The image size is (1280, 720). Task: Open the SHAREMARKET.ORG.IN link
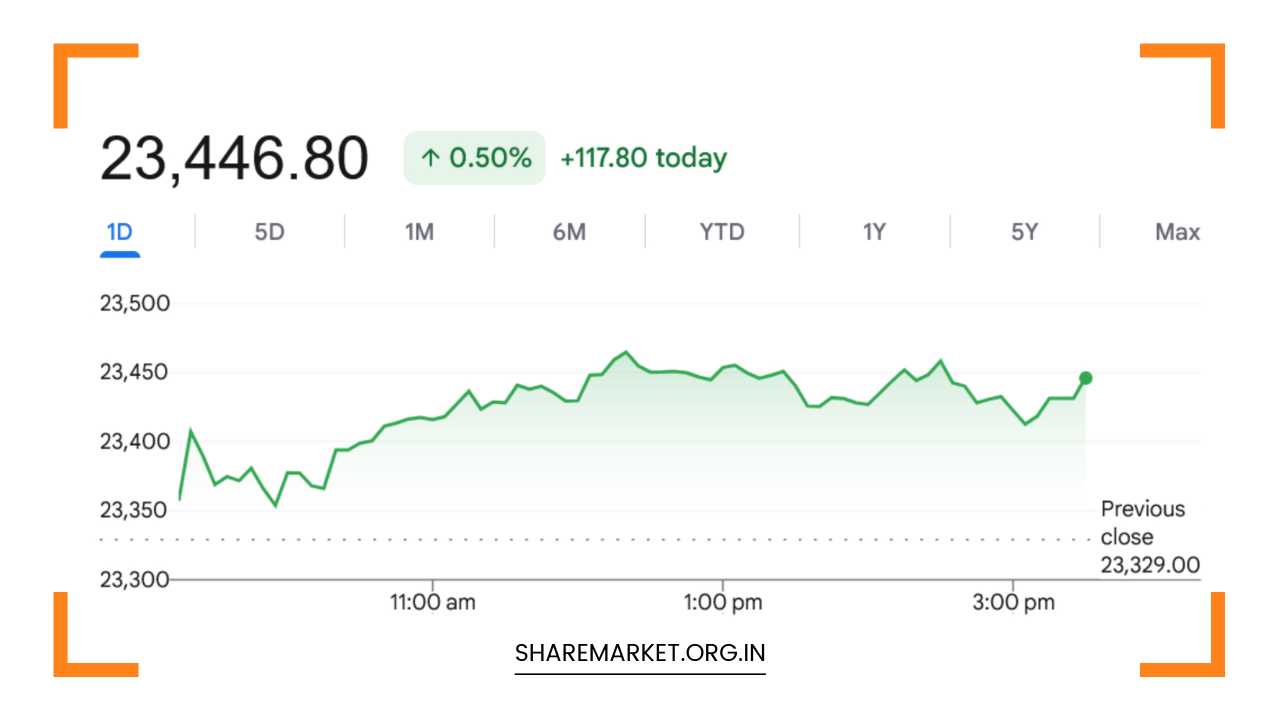click(640, 653)
